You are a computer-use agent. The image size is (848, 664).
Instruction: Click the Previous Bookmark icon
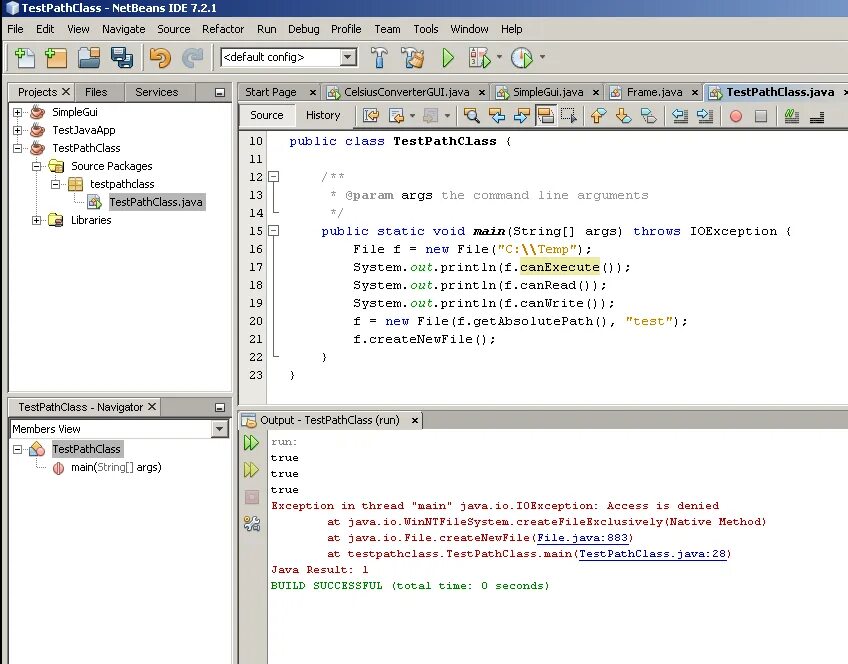pos(598,116)
